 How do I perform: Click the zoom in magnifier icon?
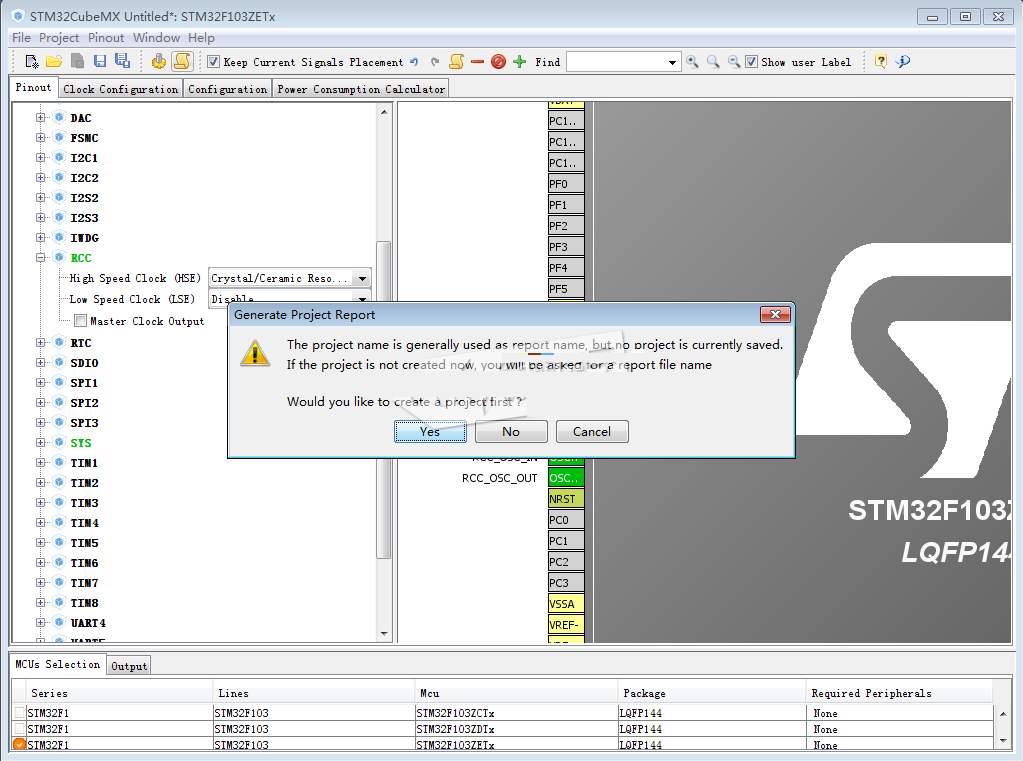(x=692, y=61)
